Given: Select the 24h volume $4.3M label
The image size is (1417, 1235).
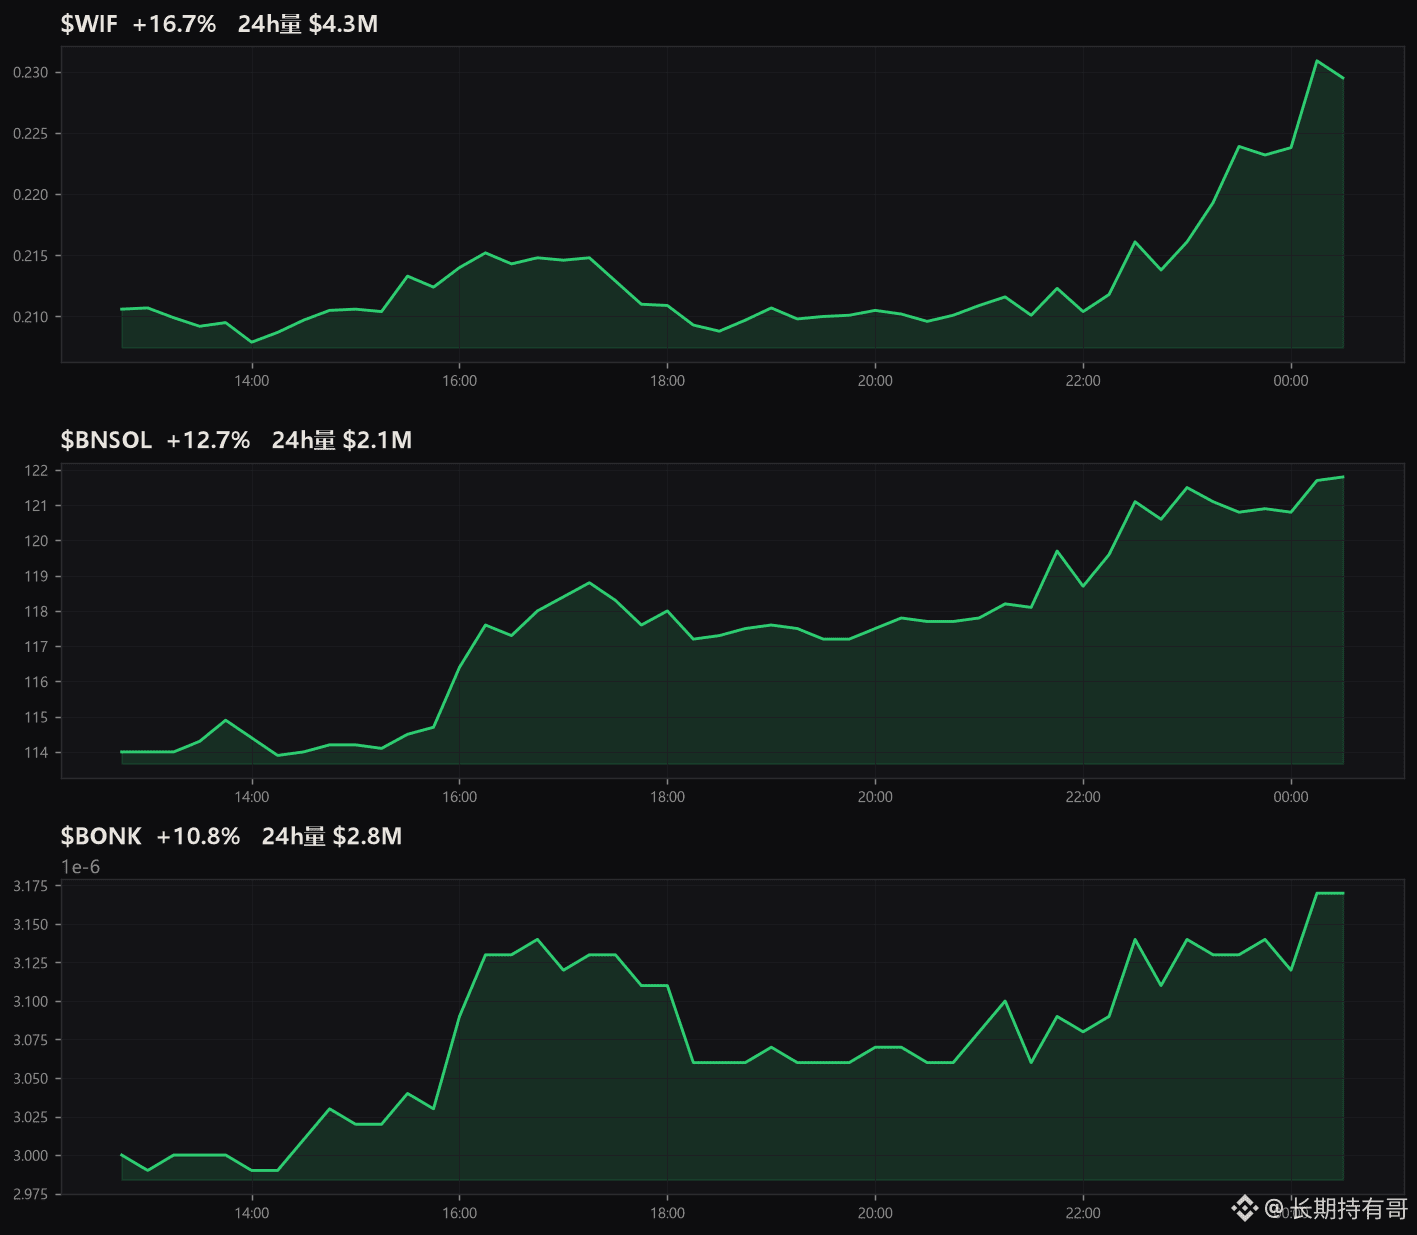Looking at the screenshot, I should (308, 24).
